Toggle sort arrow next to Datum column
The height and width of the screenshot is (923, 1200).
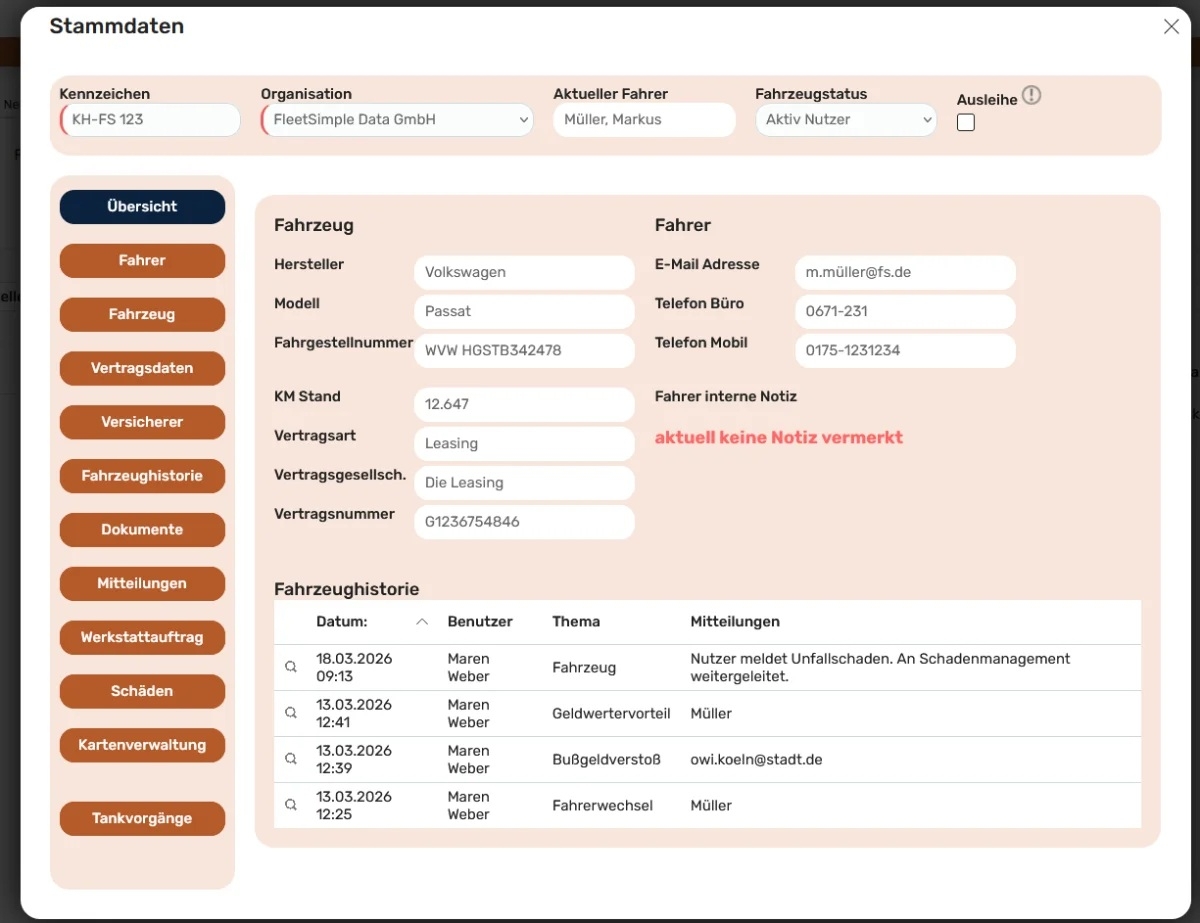[422, 621]
